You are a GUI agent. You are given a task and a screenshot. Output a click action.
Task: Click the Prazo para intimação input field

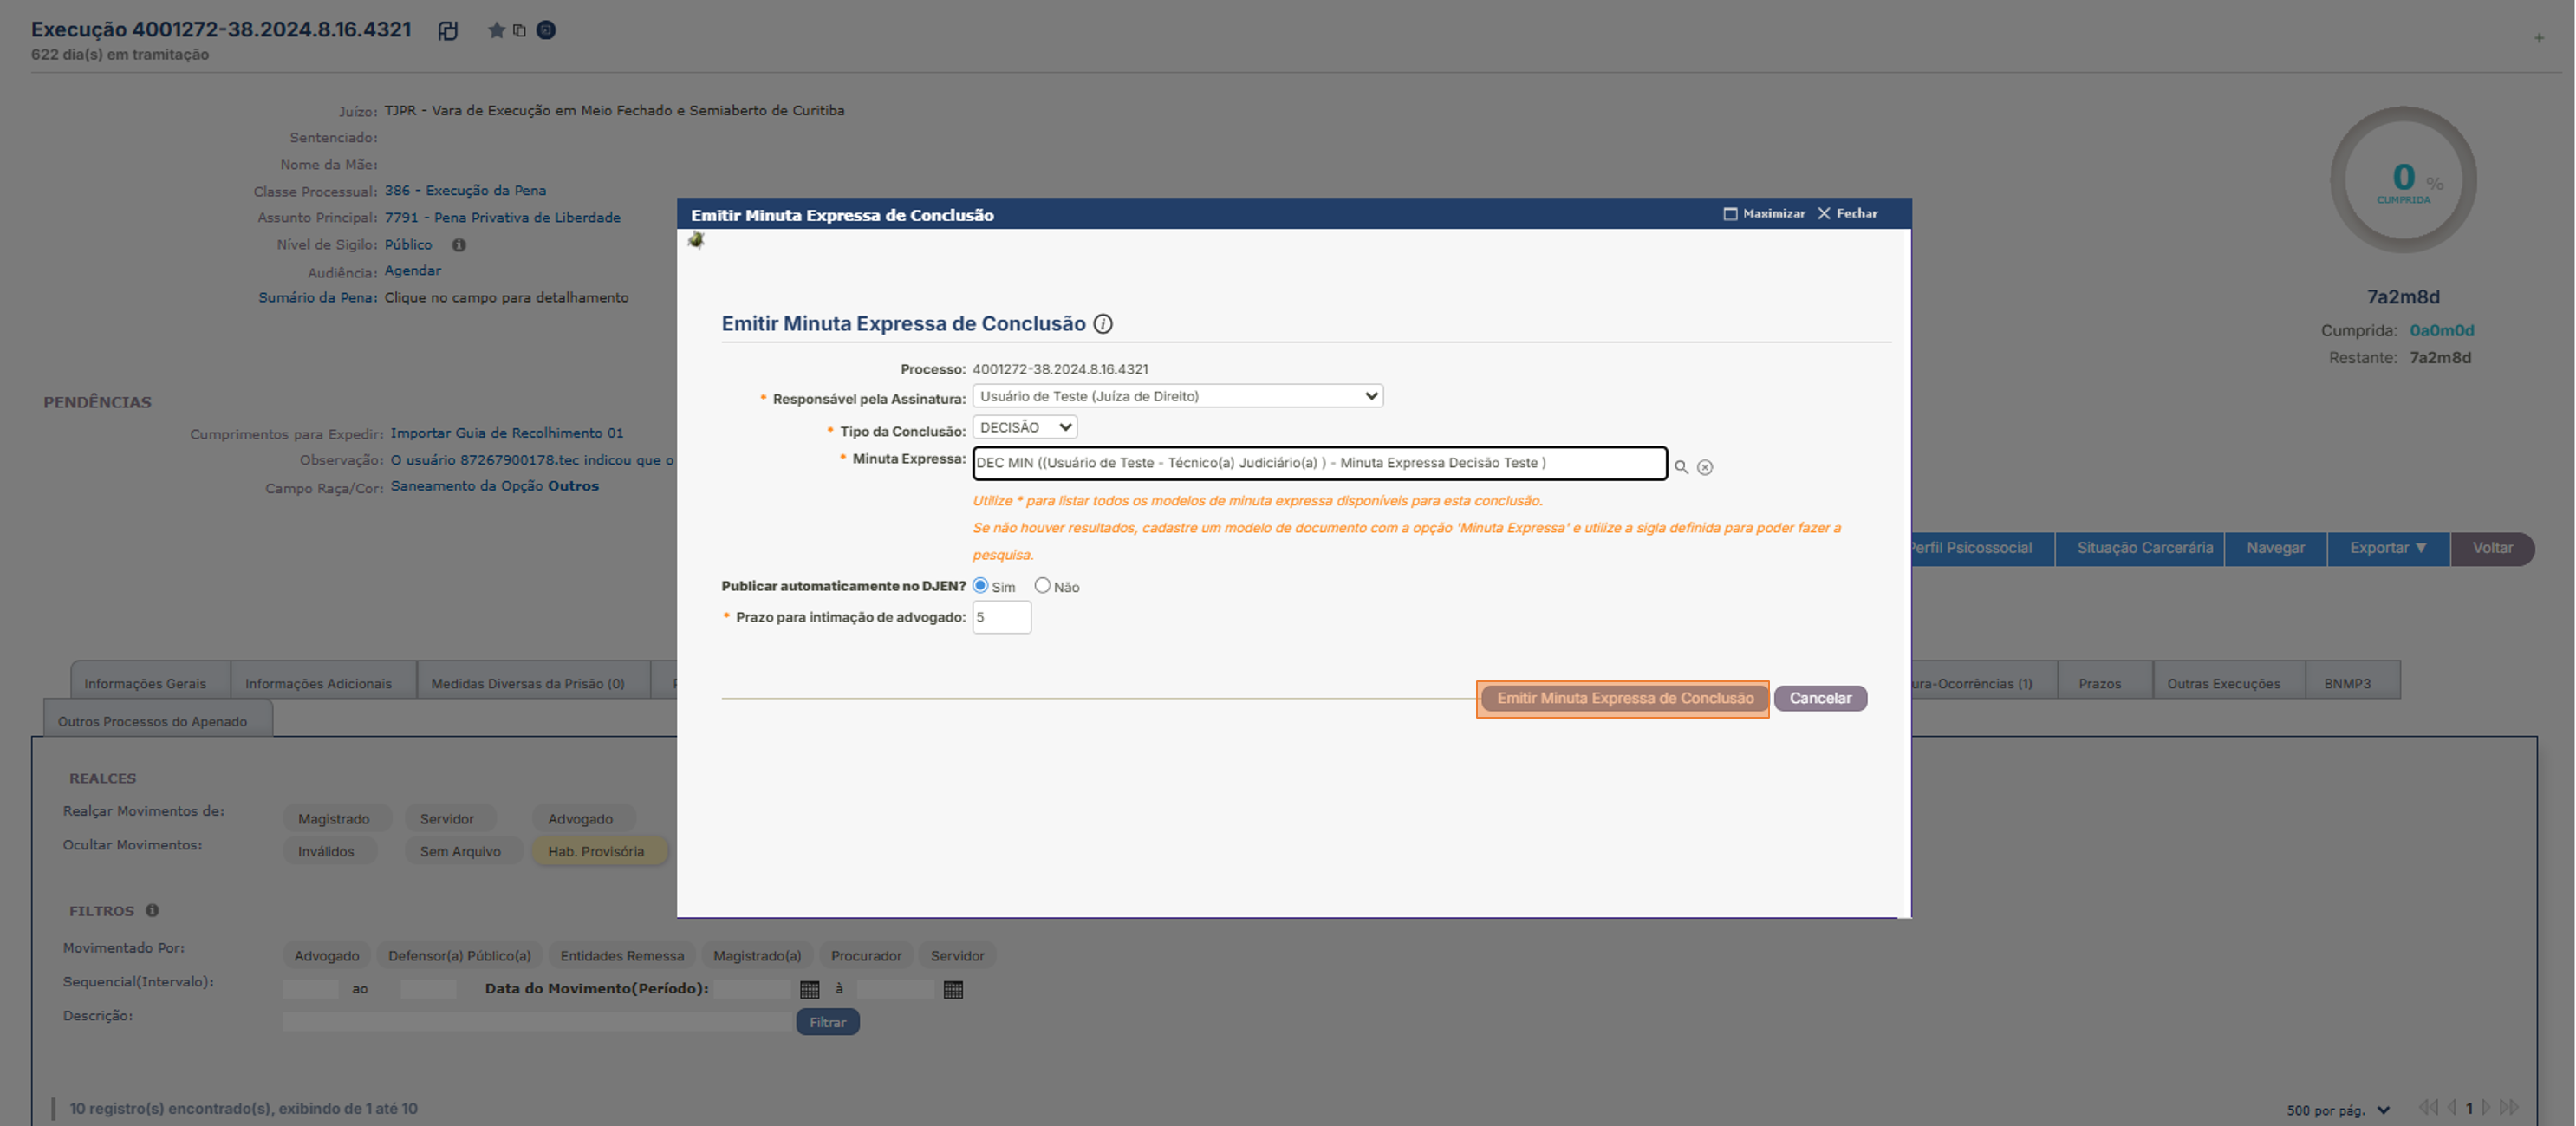click(x=1001, y=617)
